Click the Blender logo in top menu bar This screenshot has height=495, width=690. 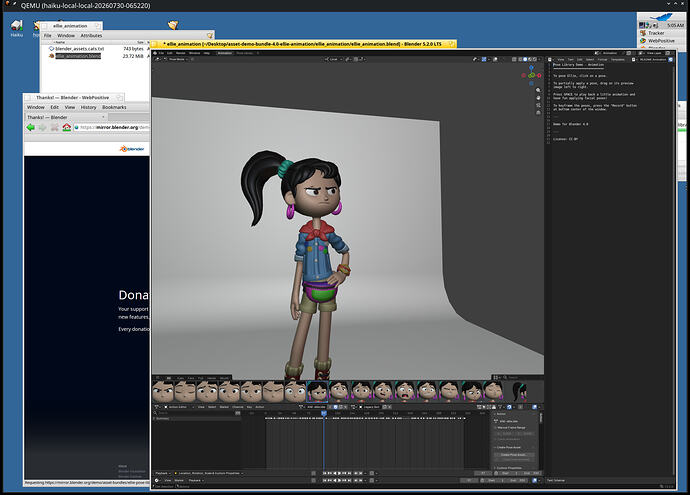click(x=154, y=53)
